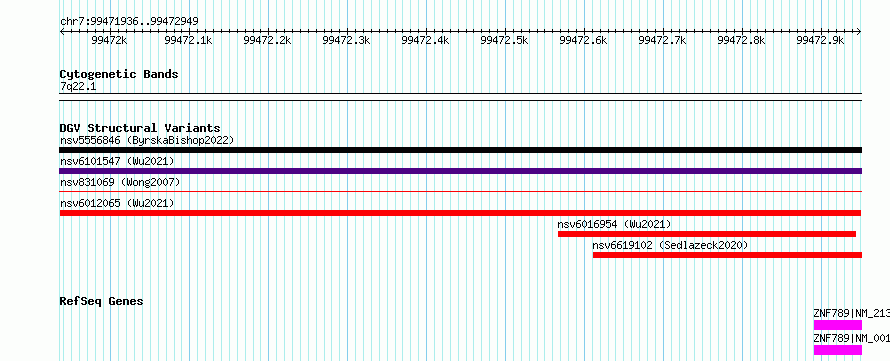Select the red nsv6012065 variant bar

[460, 213]
